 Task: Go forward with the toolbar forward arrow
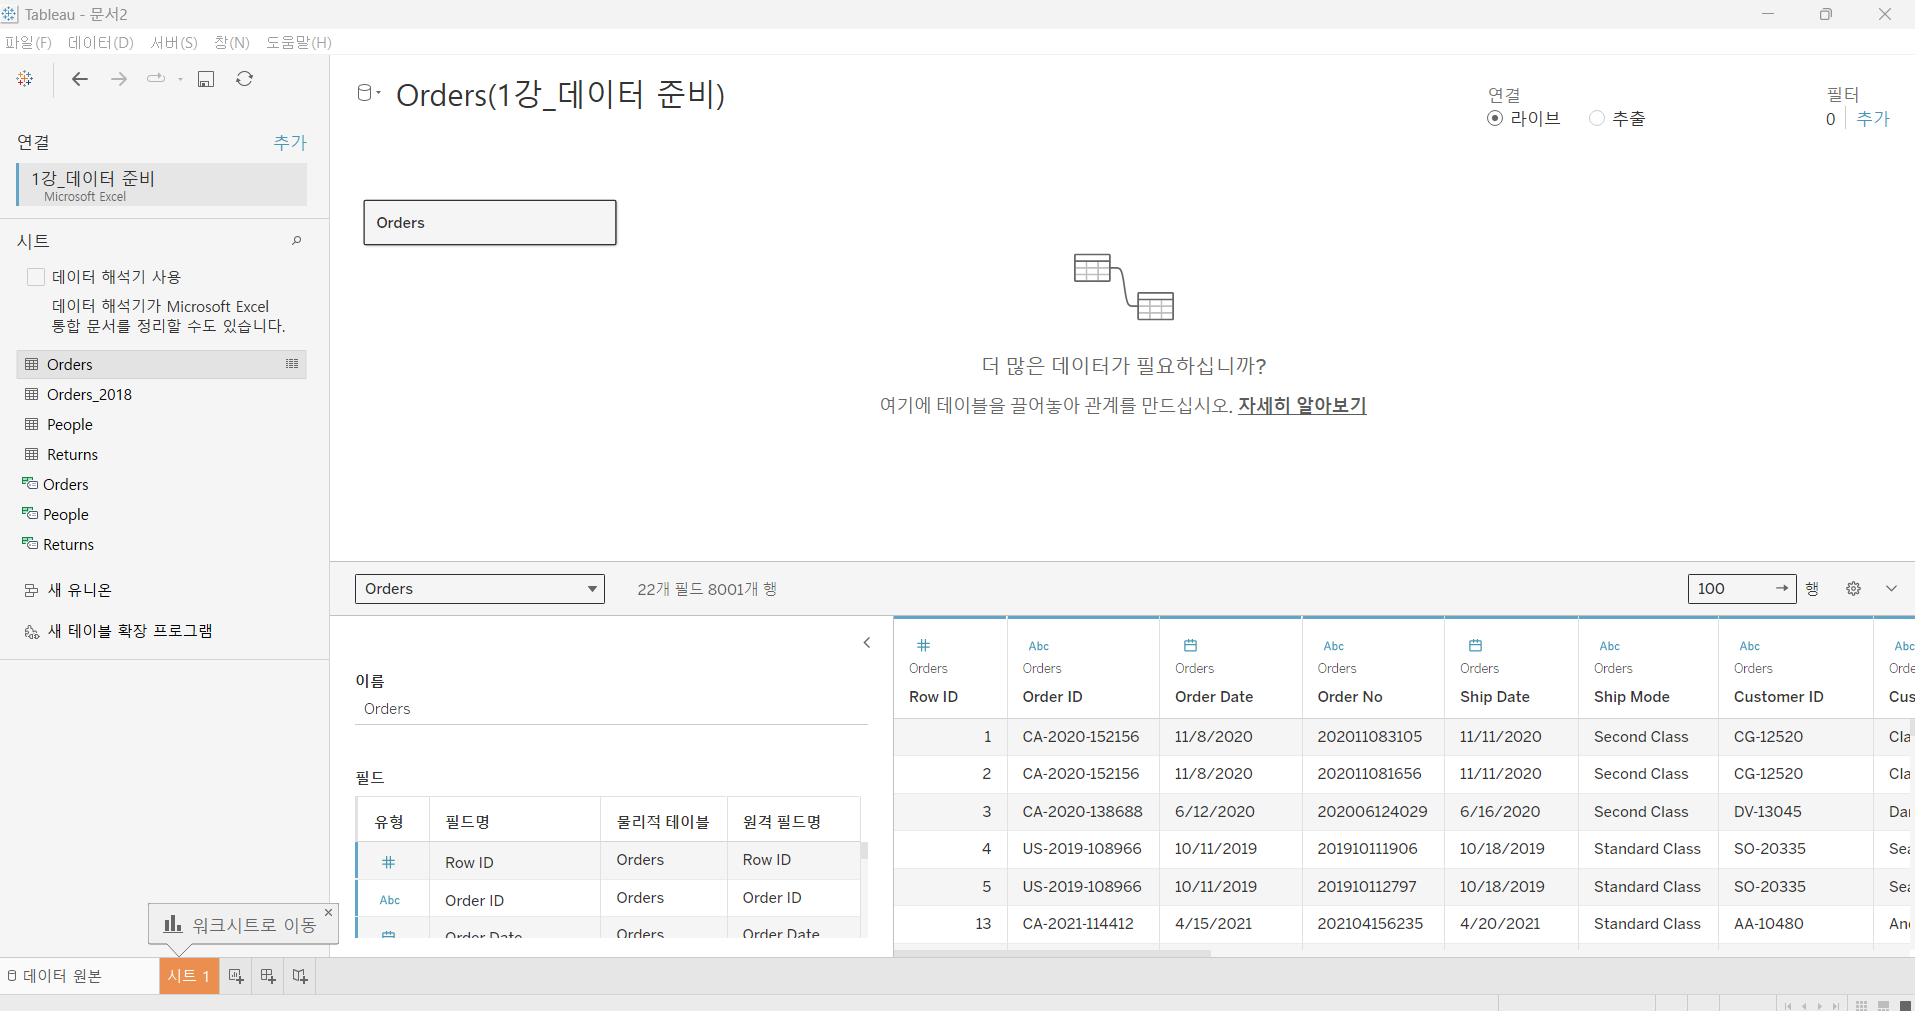click(x=119, y=79)
